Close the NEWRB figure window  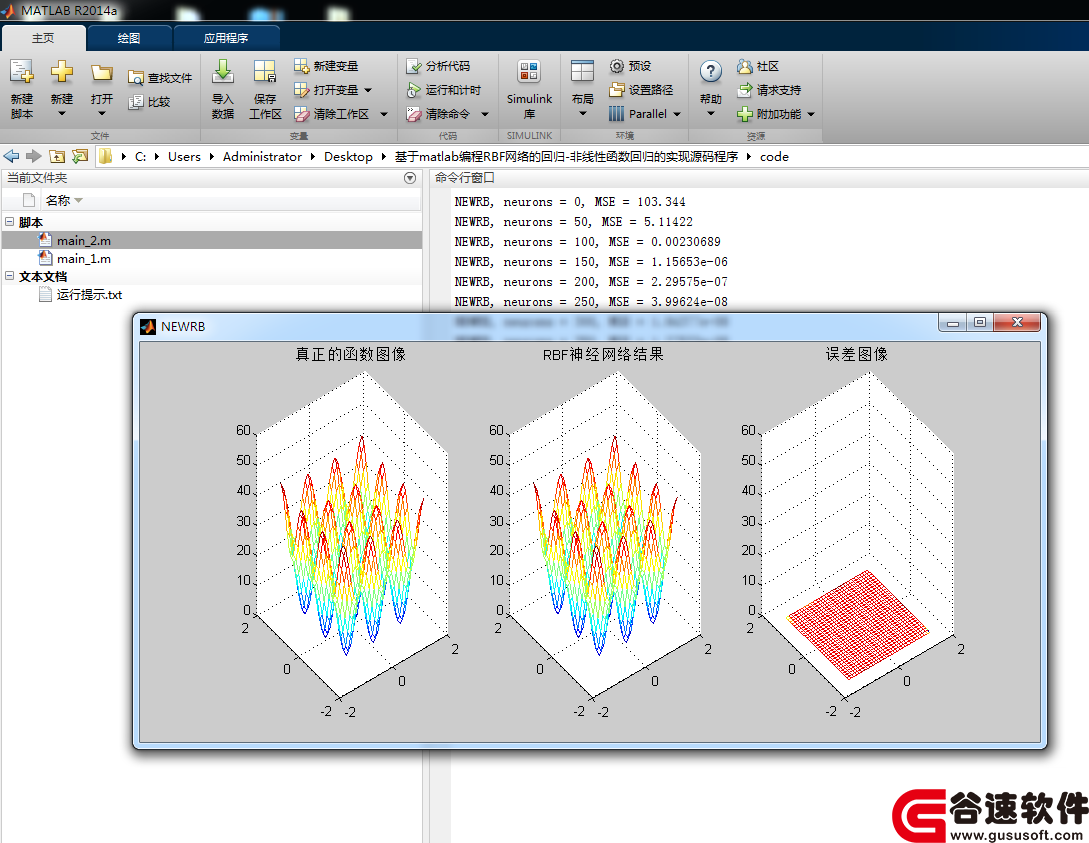tap(1017, 323)
